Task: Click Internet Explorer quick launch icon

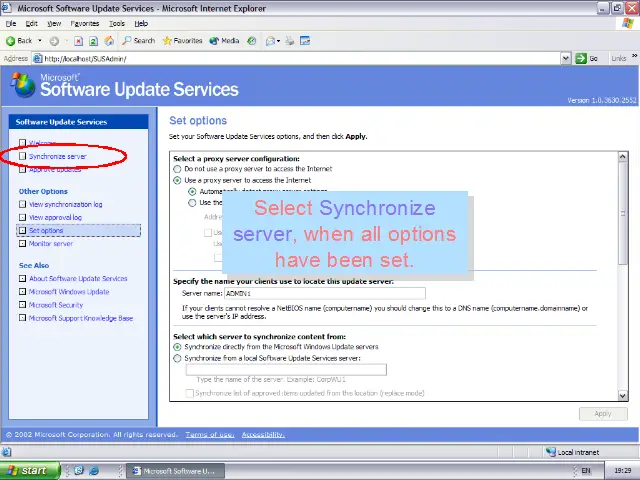Action: coord(94,471)
